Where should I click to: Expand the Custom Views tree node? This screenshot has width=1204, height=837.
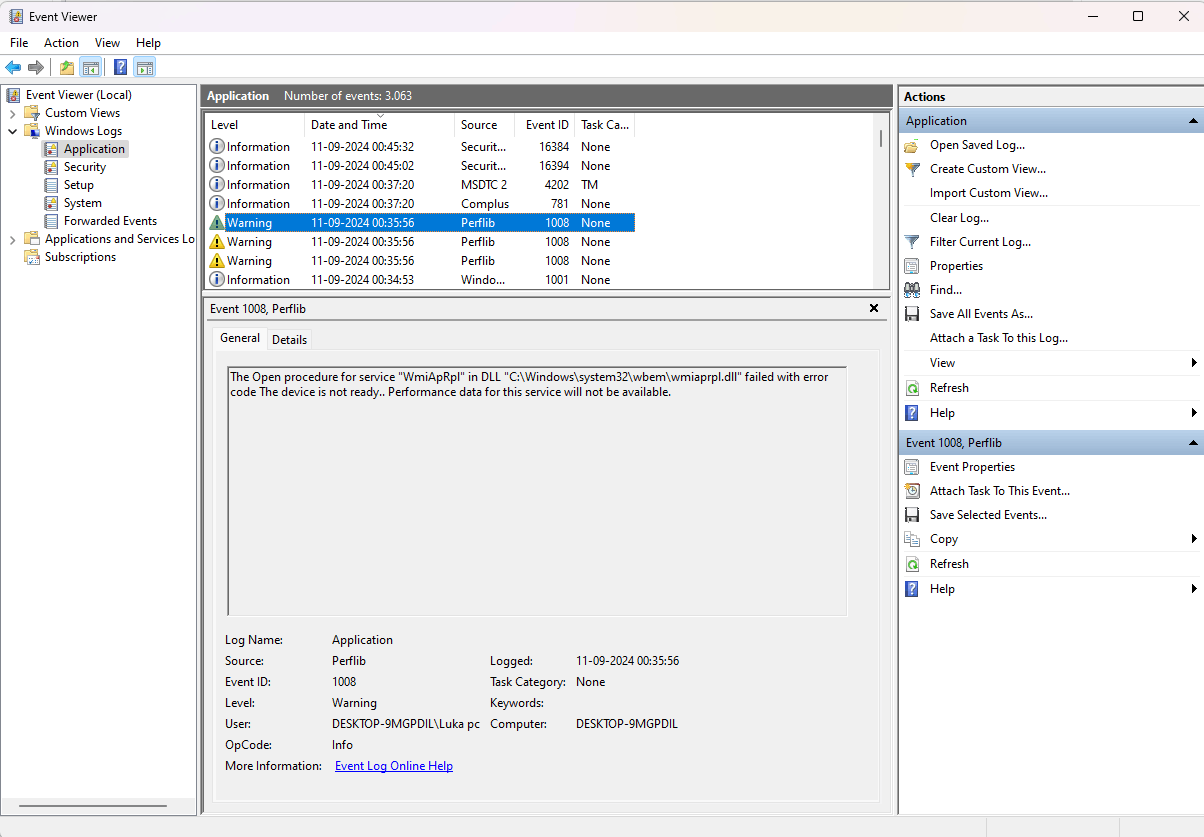[12, 113]
